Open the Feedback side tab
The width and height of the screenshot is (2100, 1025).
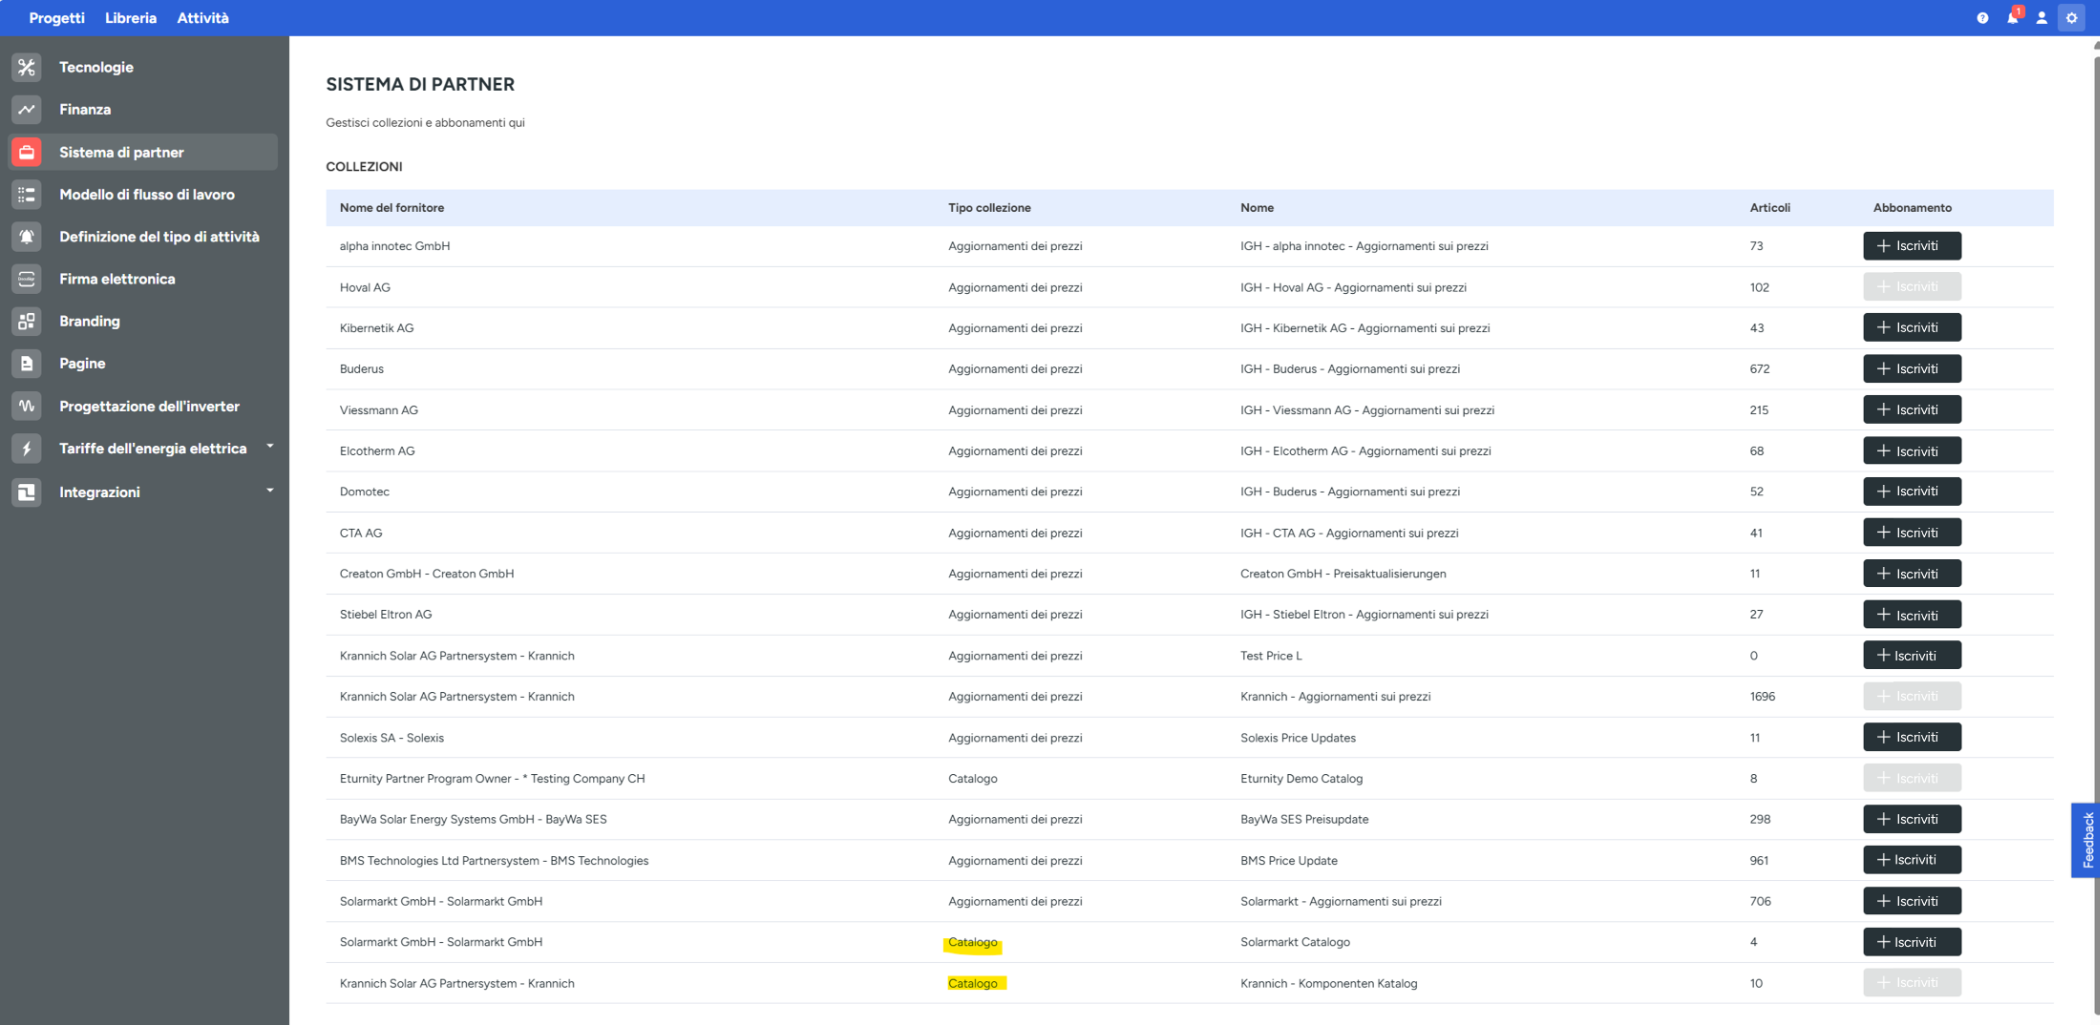2087,840
